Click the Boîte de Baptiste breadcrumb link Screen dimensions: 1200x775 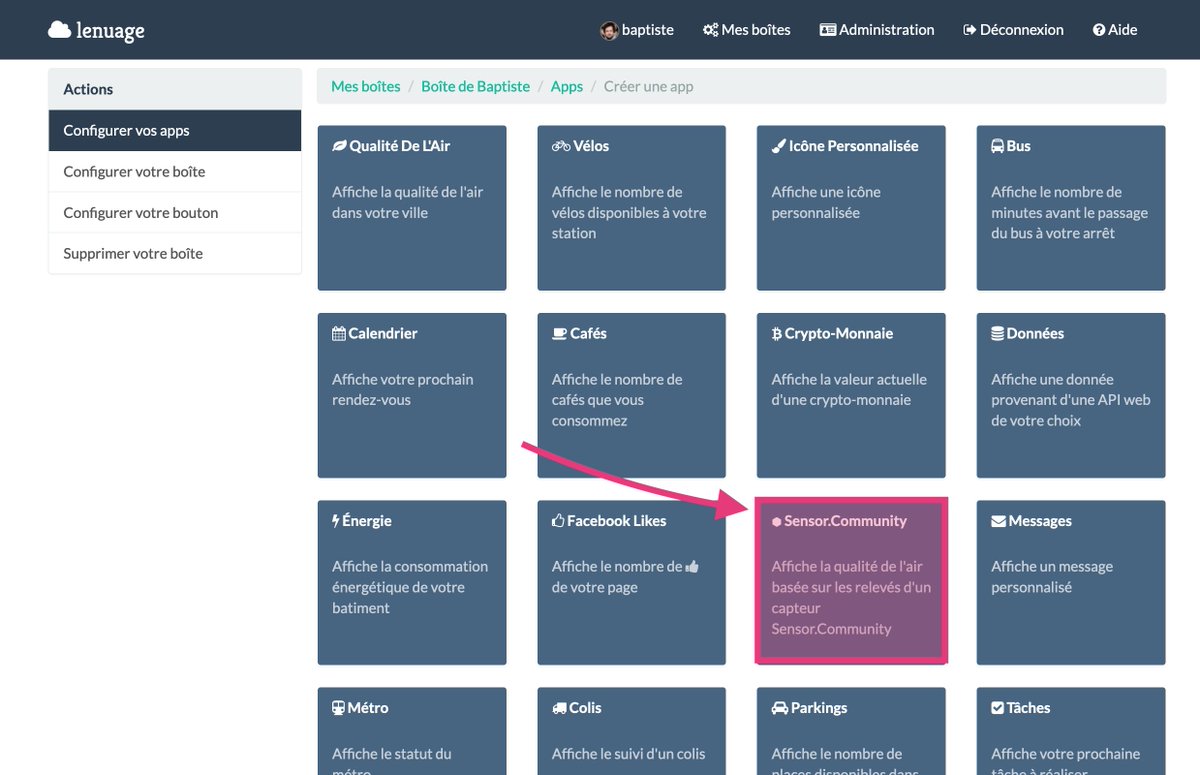(476, 86)
